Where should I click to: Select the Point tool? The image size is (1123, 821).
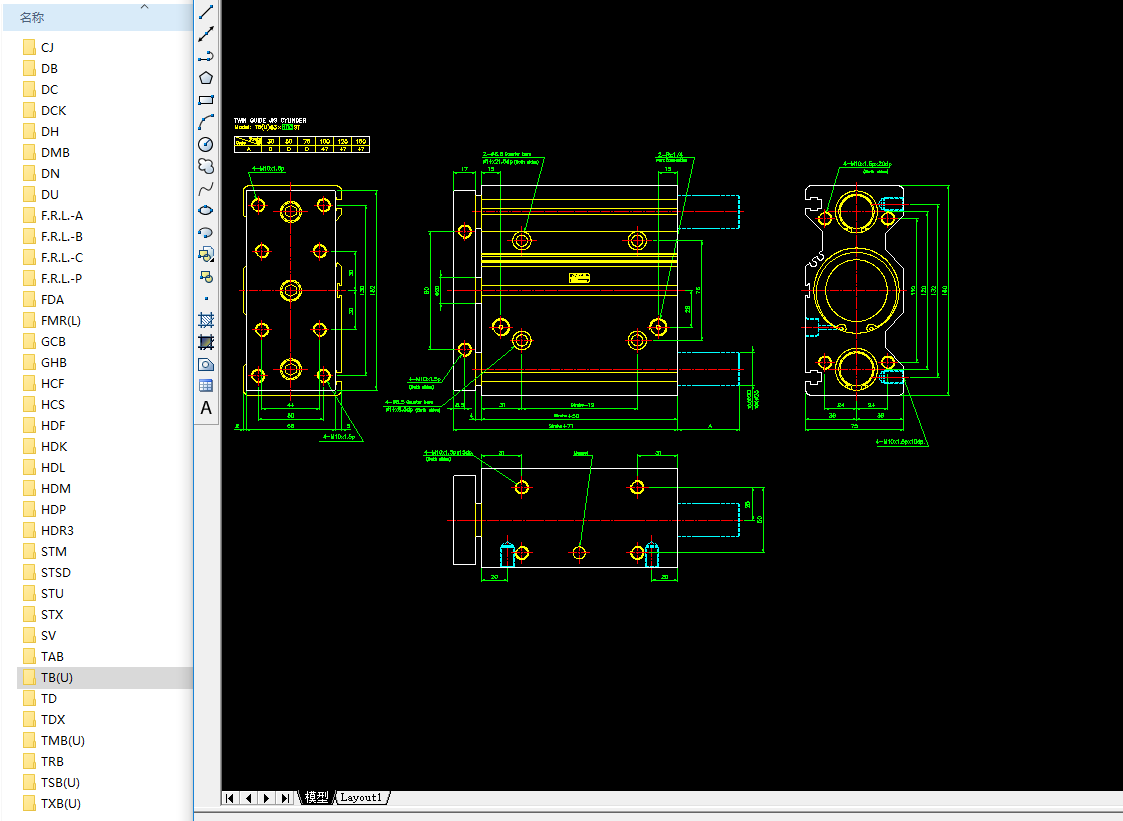(x=206, y=299)
